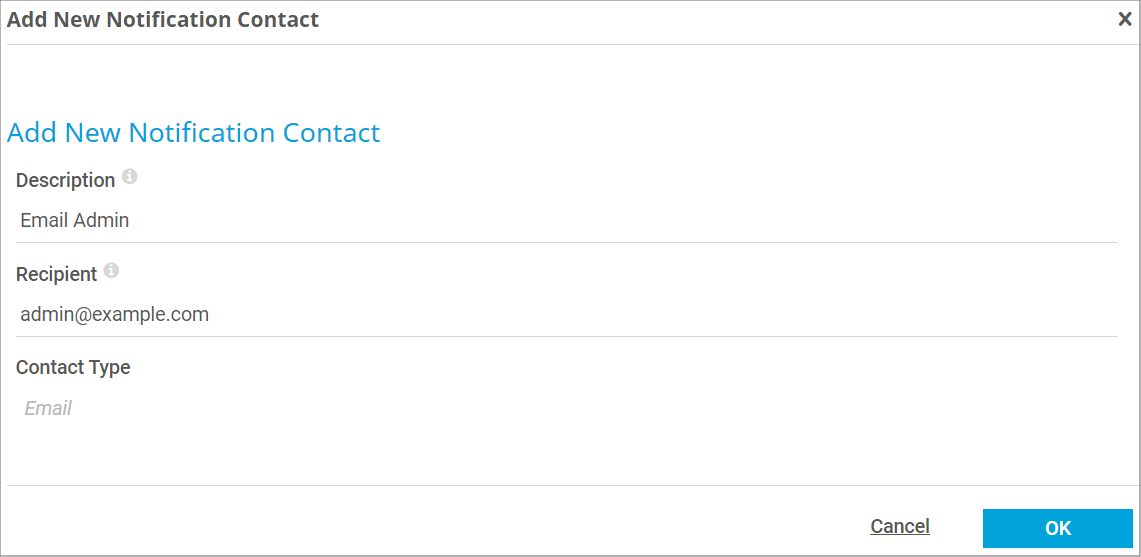Focus the Recipient field with admin@example.com

(x=567, y=315)
